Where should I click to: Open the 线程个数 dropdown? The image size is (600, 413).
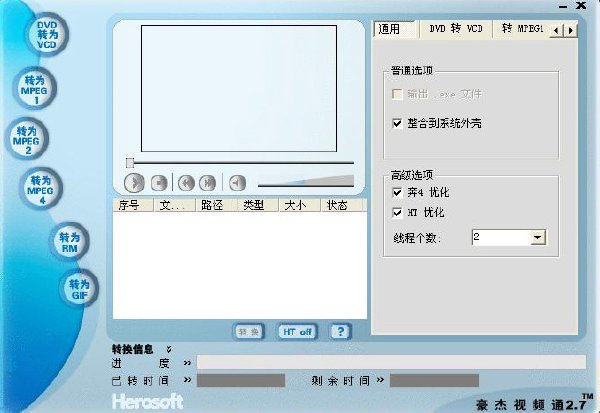click(538, 238)
